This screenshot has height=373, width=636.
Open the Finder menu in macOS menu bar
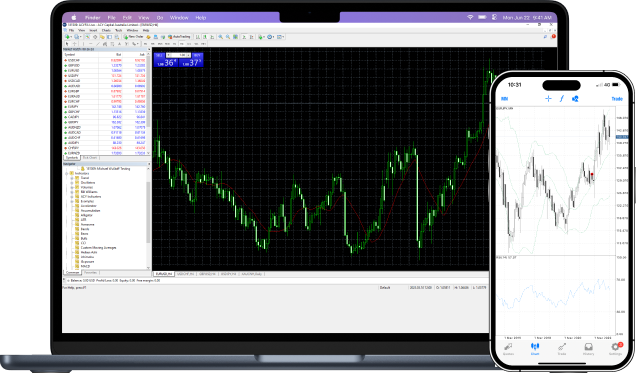point(92,17)
